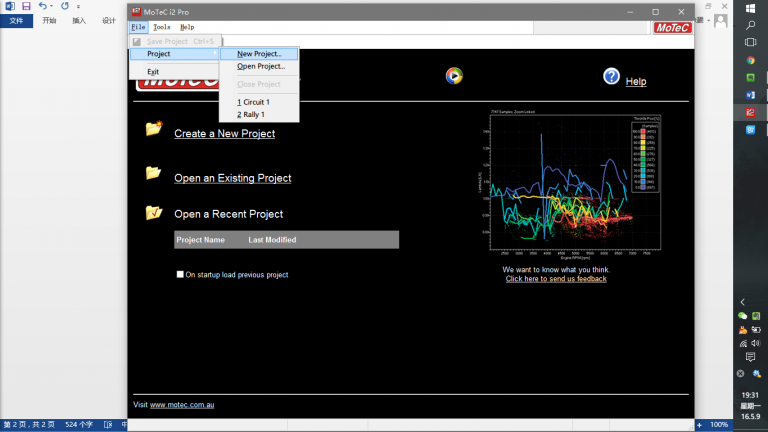
Task: Open Google Chrome from the taskbar
Action: pyautogui.click(x=750, y=60)
